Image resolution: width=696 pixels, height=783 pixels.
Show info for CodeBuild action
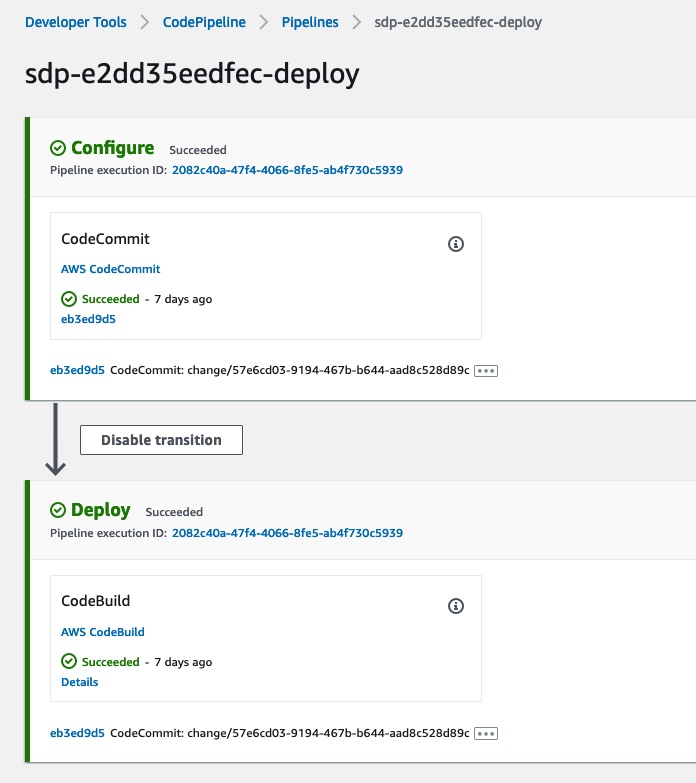[455, 606]
